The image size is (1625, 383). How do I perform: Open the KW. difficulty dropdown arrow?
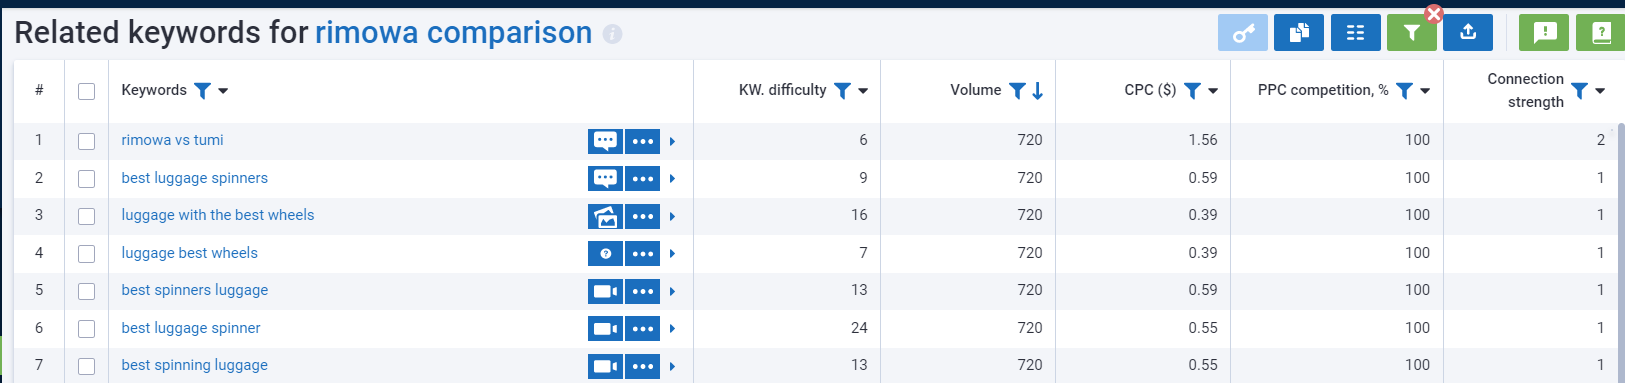[863, 91]
